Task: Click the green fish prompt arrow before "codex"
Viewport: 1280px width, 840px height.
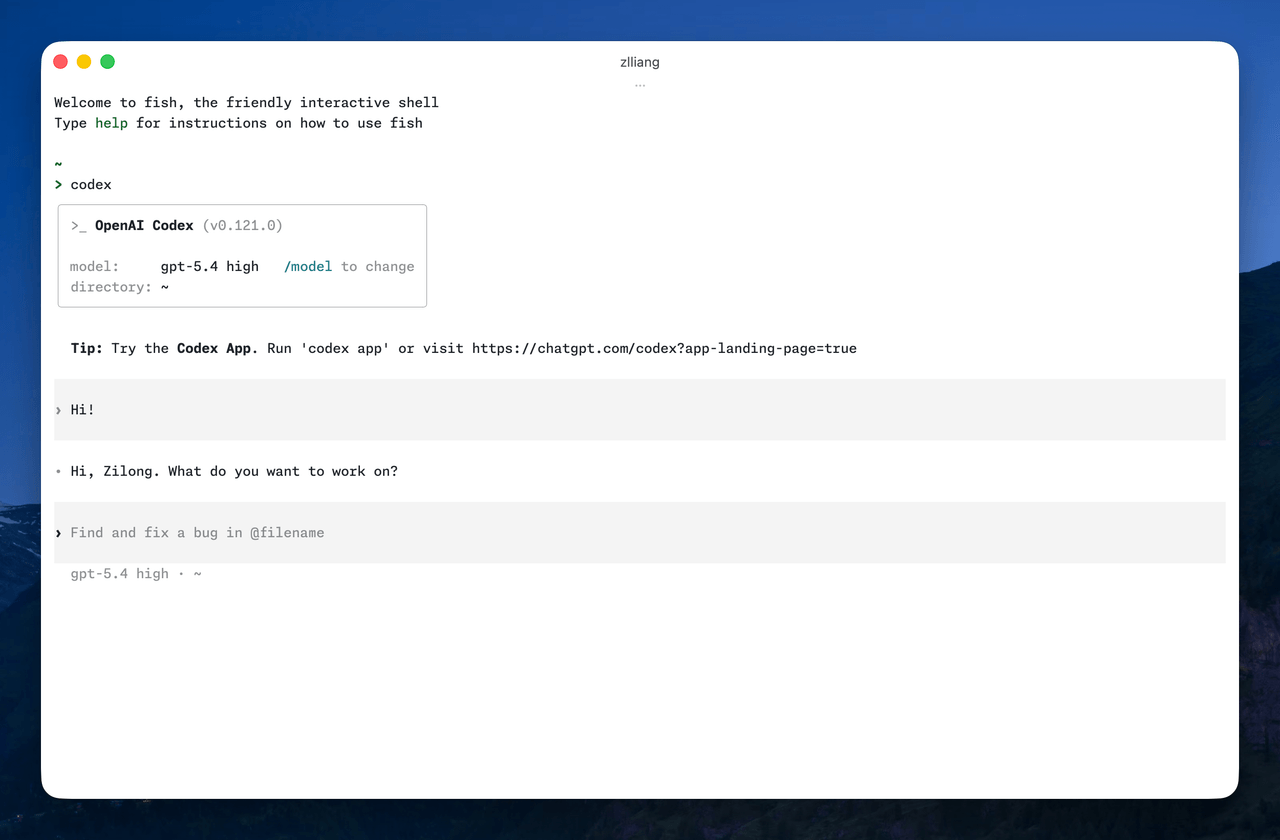Action: click(58, 185)
